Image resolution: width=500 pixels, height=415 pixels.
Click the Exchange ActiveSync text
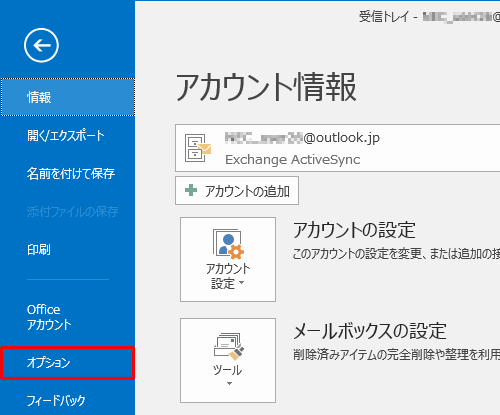tap(293, 160)
